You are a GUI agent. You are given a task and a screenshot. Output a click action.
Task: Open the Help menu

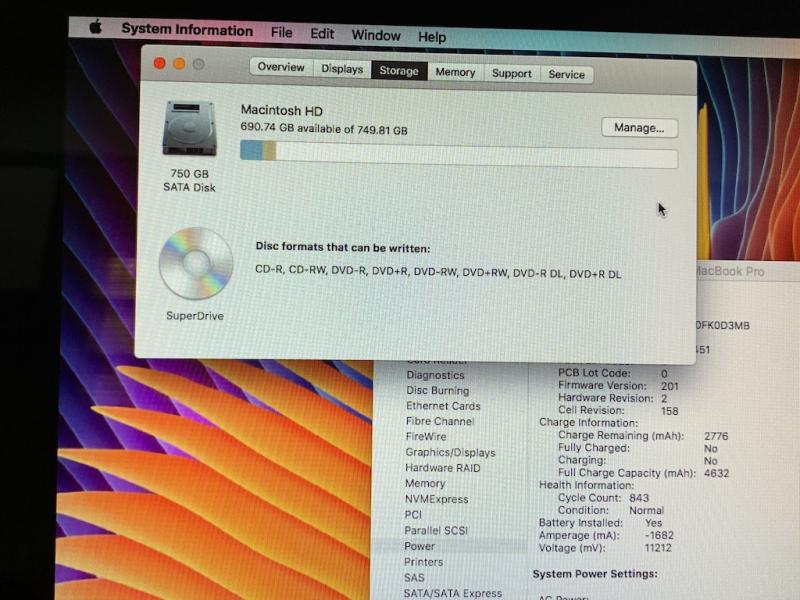point(432,37)
